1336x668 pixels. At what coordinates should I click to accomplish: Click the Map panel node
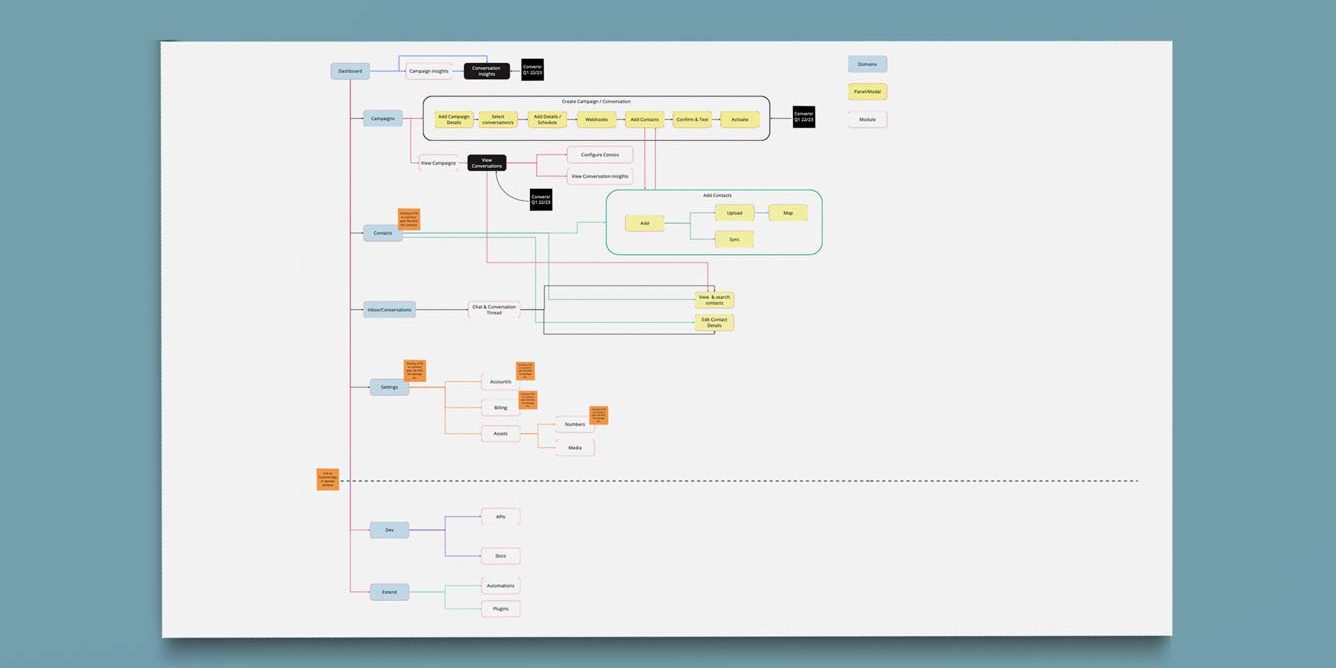tap(788, 213)
